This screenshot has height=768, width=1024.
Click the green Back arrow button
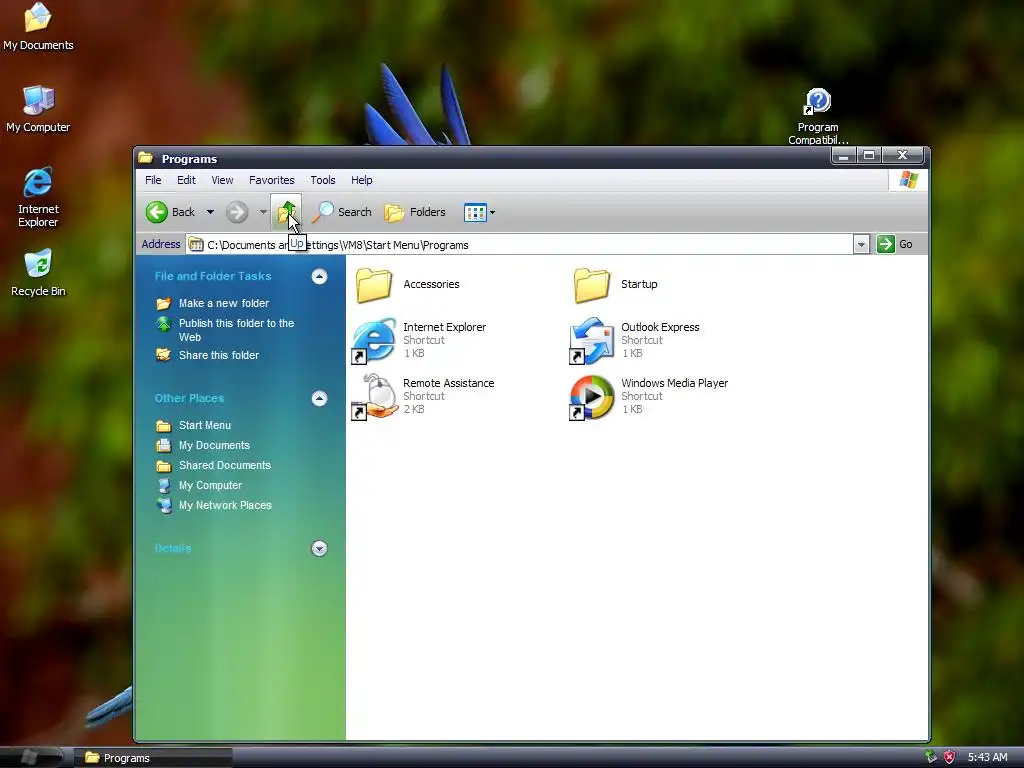[157, 212]
